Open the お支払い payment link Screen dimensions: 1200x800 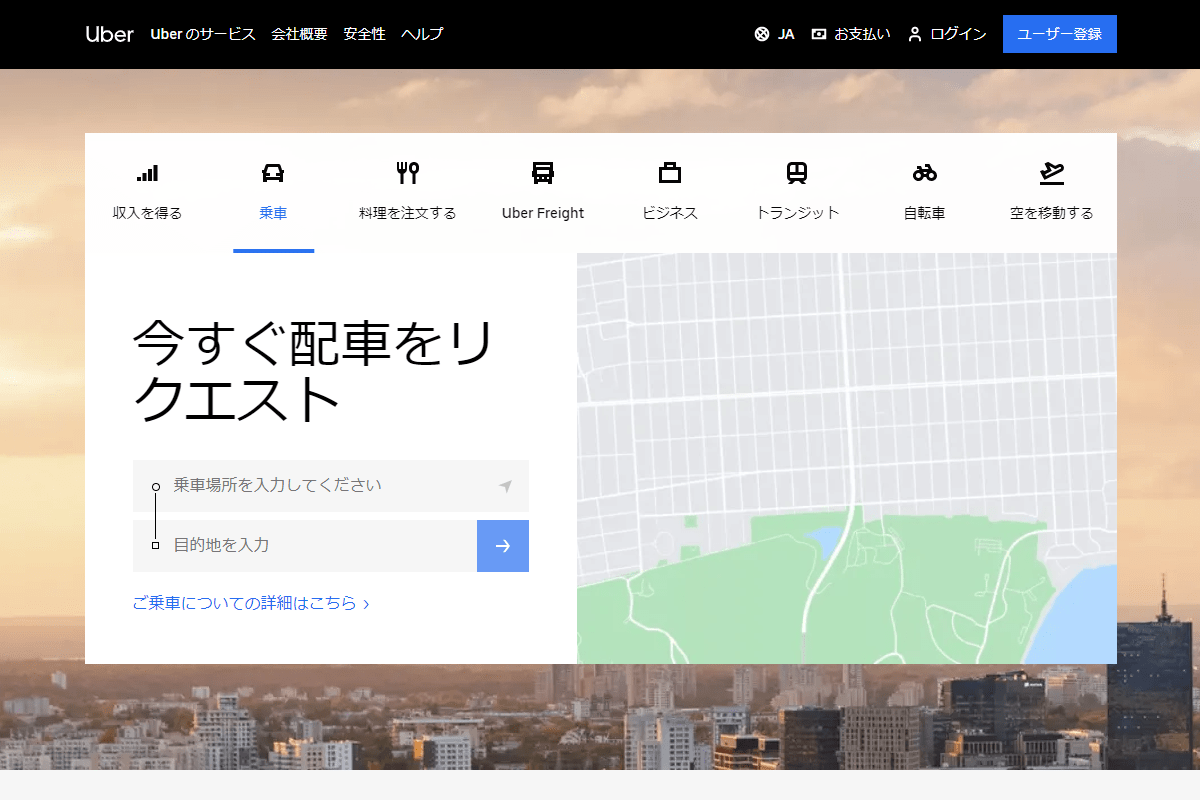pyautogui.click(x=851, y=34)
